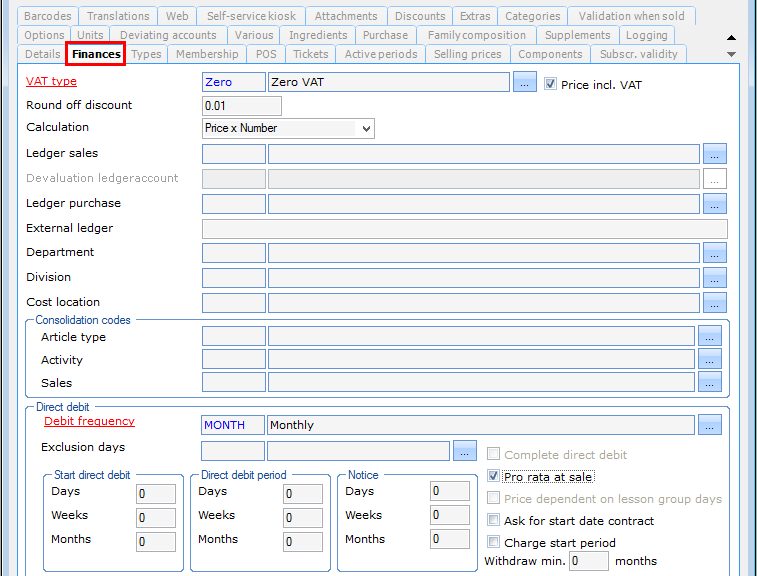Uncheck Pro rata at sale
Viewport: 757px width, 576px height.
point(494,477)
